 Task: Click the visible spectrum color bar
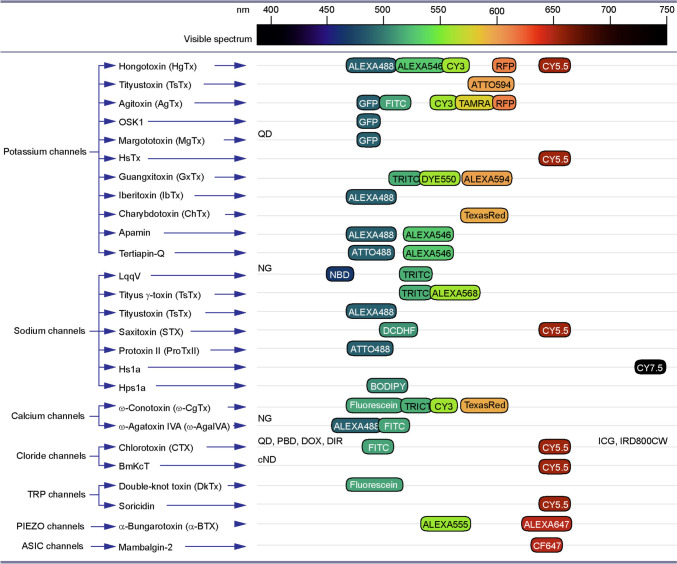click(x=462, y=35)
